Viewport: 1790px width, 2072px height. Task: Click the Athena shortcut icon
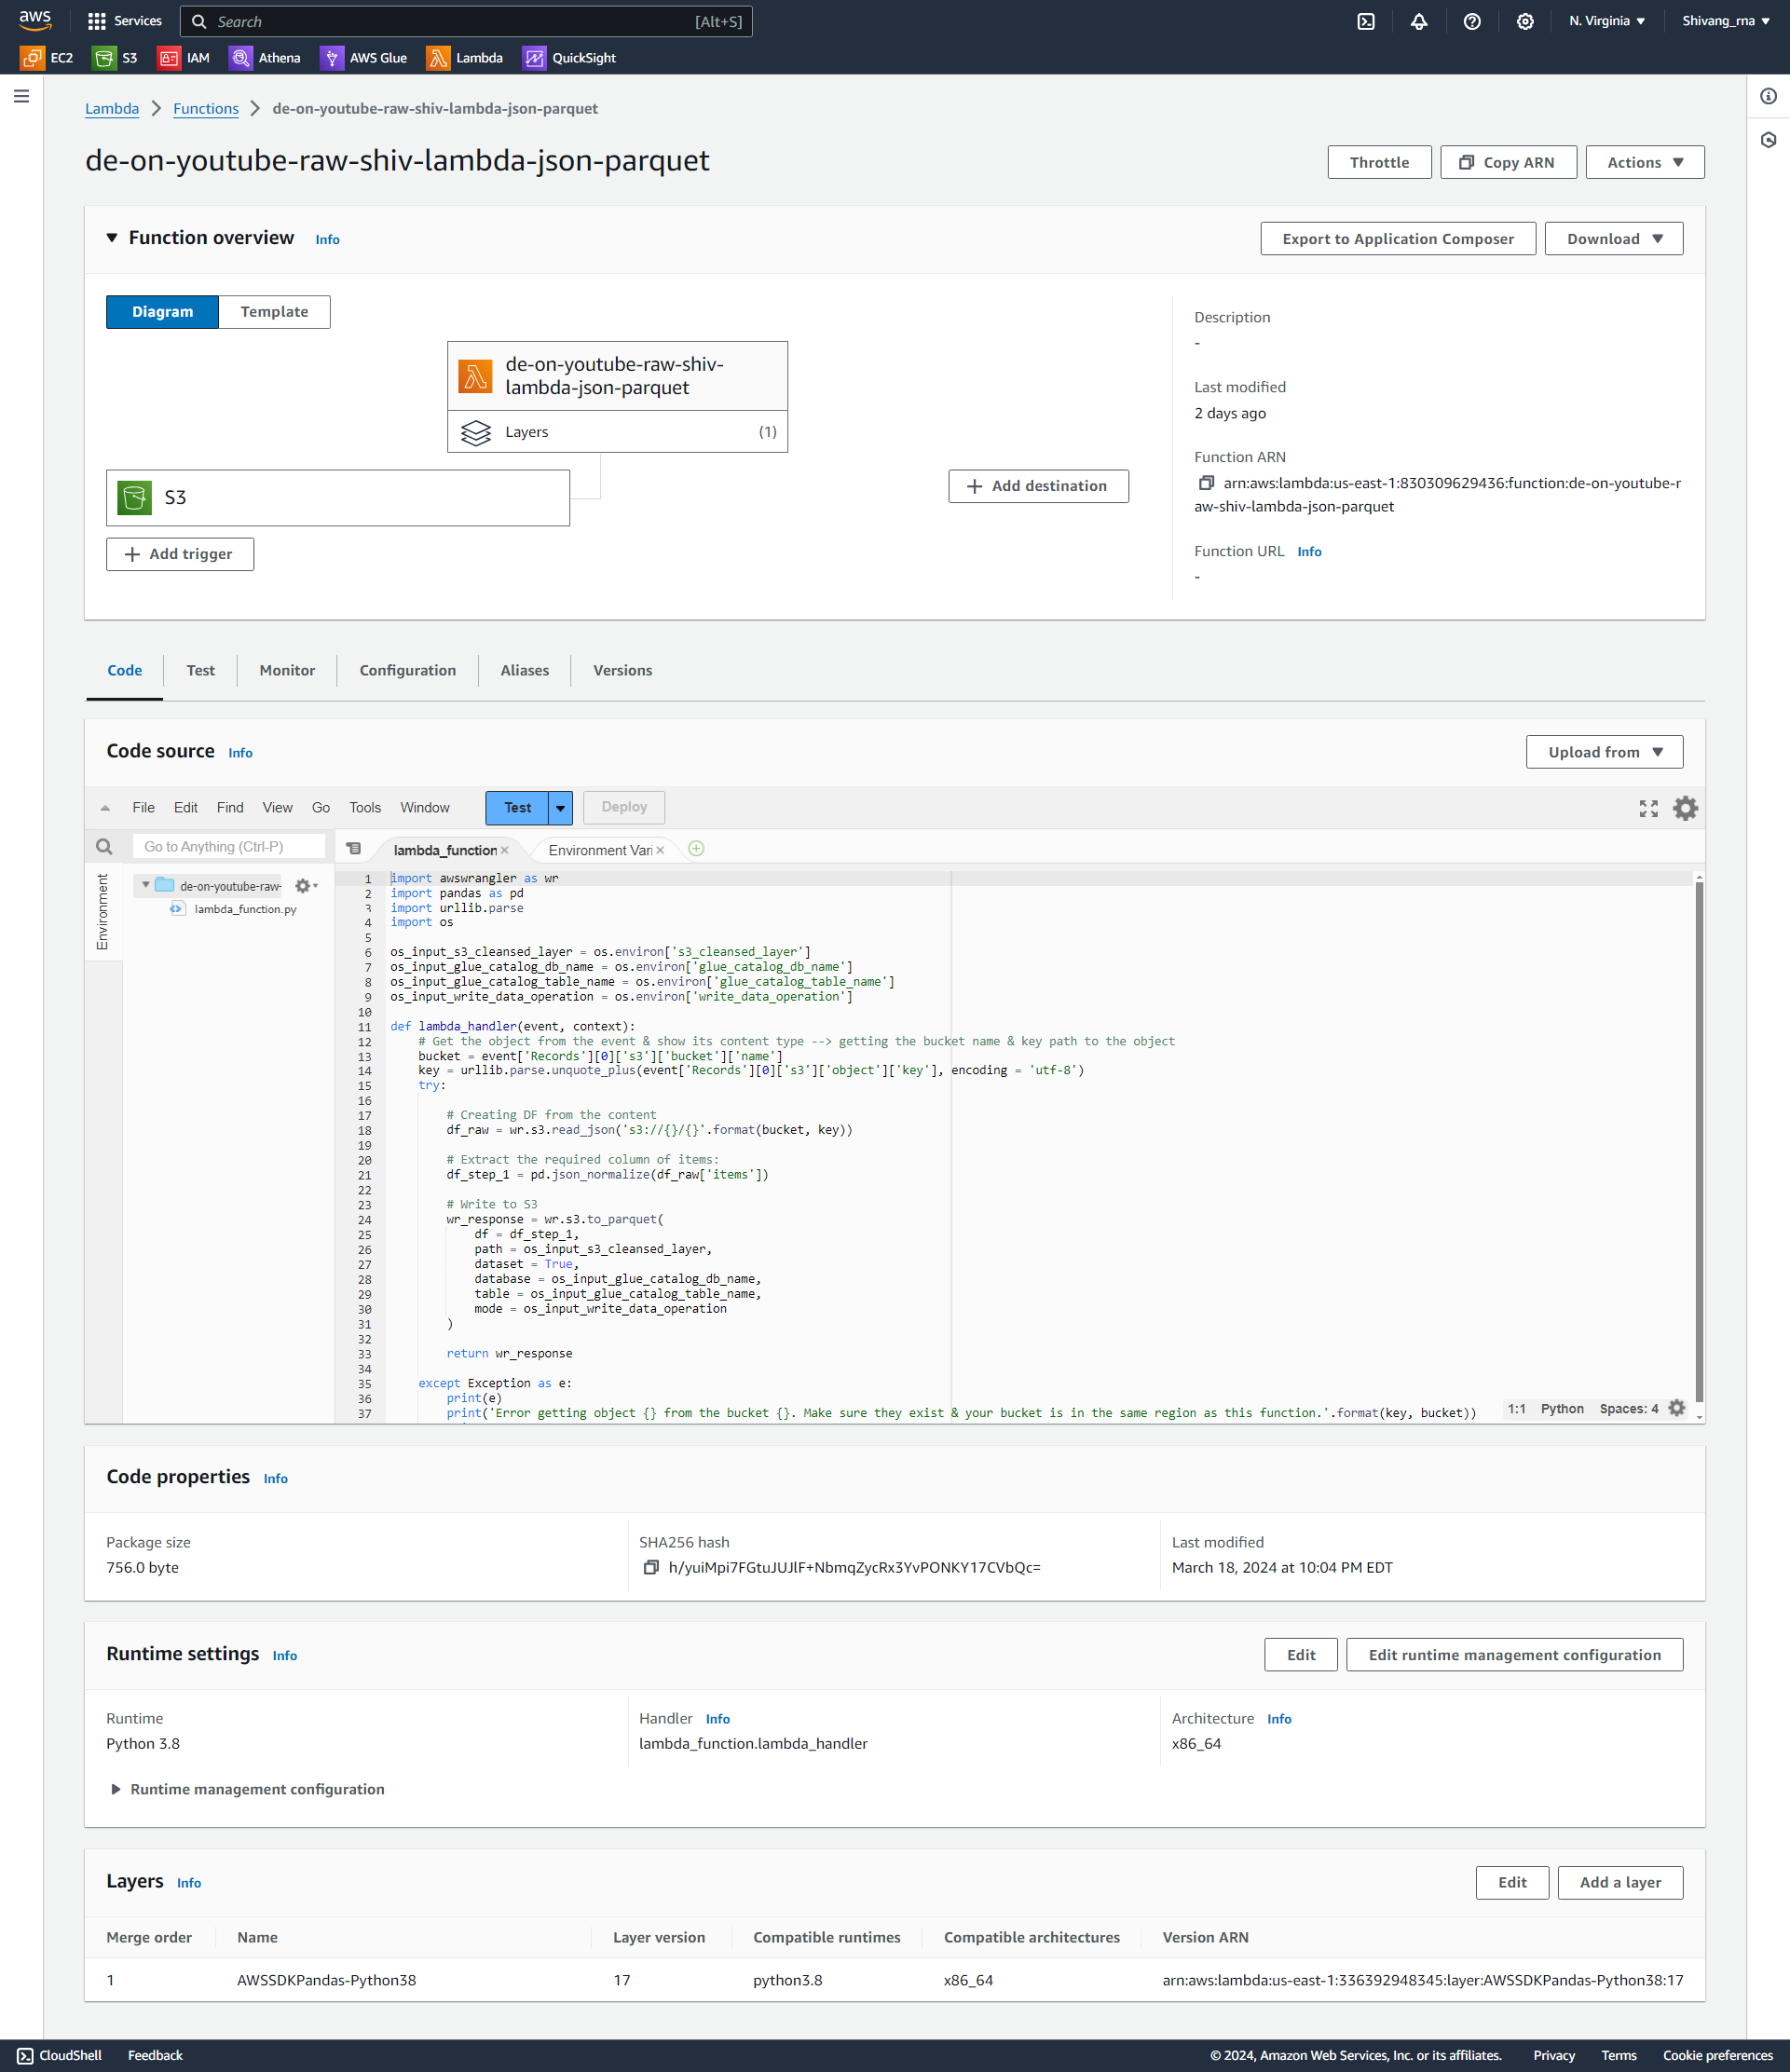pyautogui.click(x=241, y=58)
